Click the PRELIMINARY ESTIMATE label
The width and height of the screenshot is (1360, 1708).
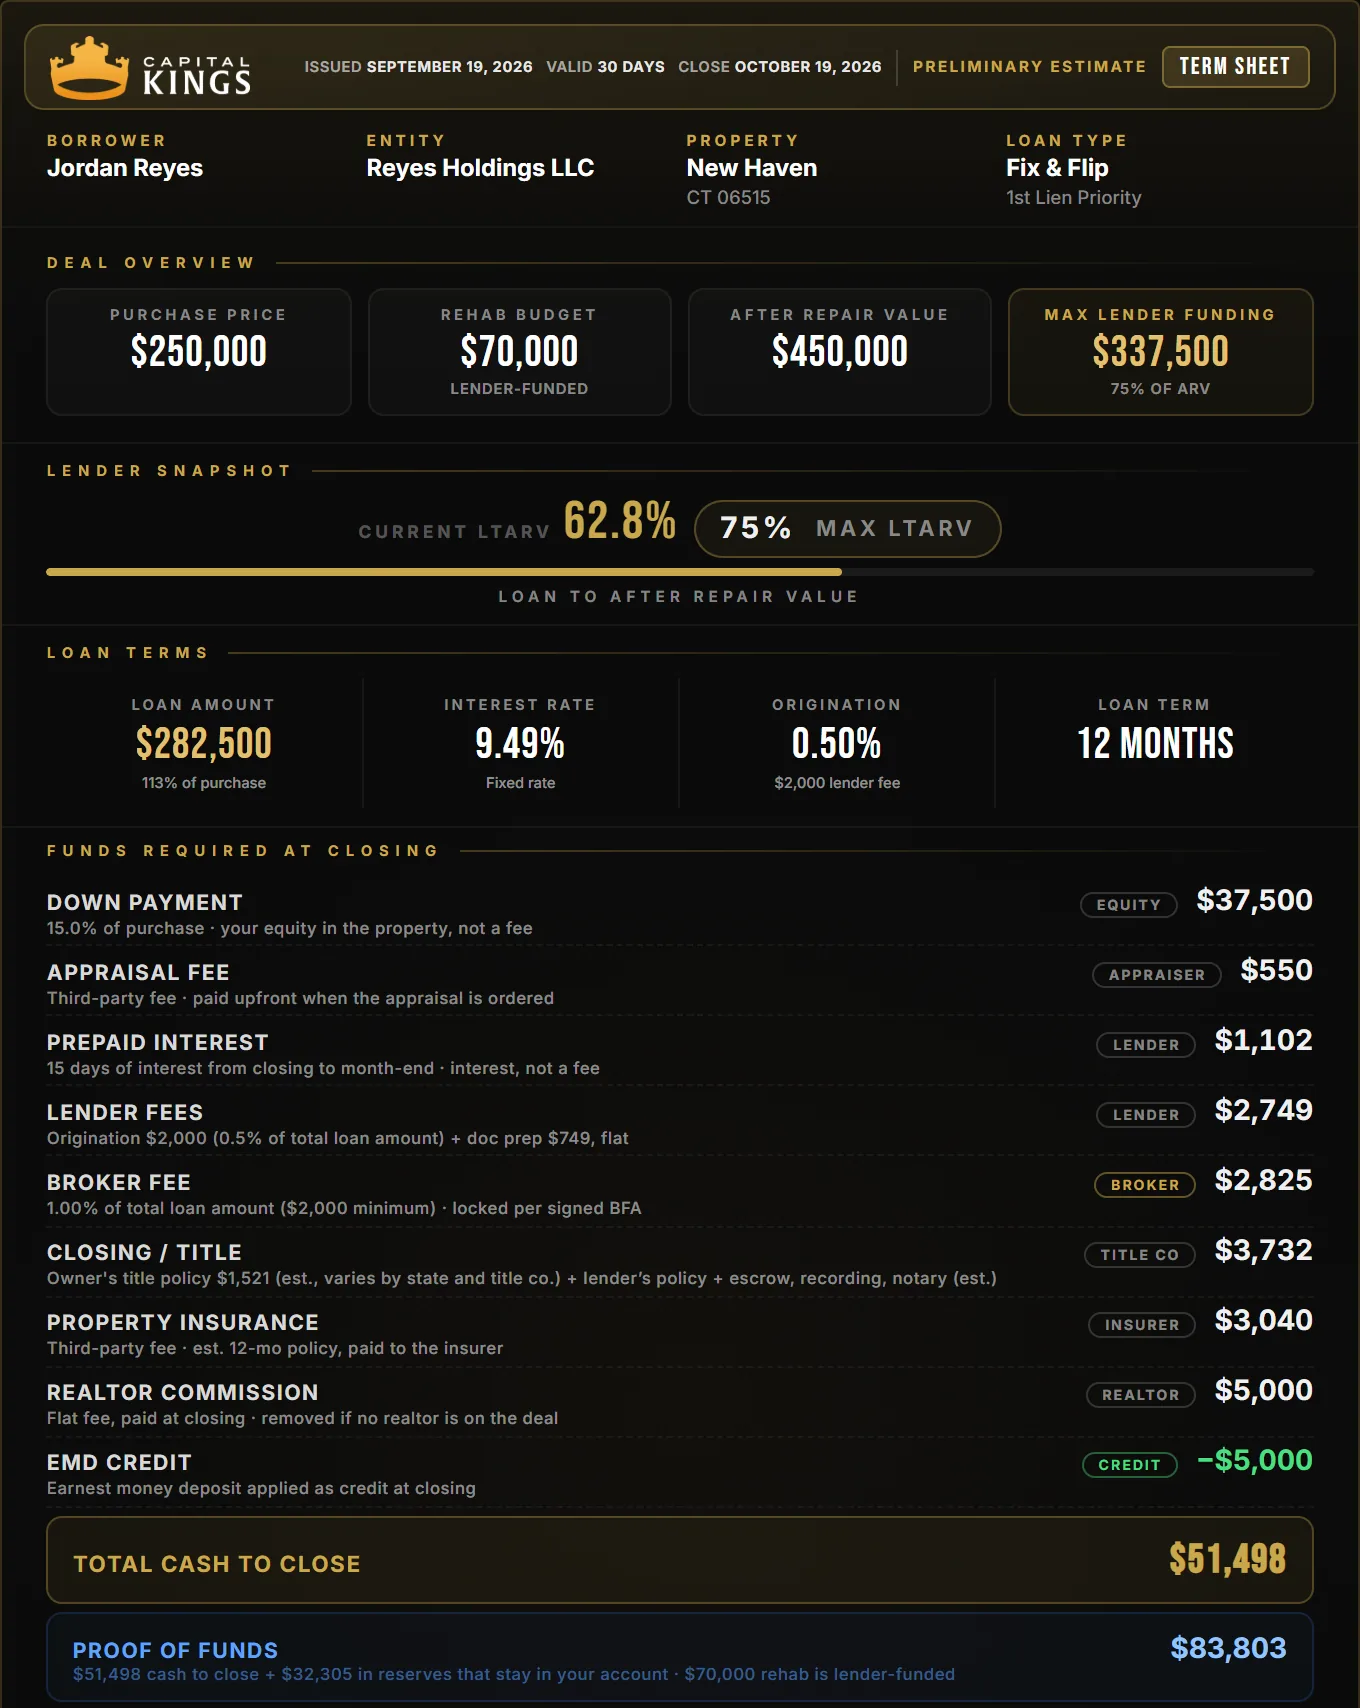tap(1029, 67)
